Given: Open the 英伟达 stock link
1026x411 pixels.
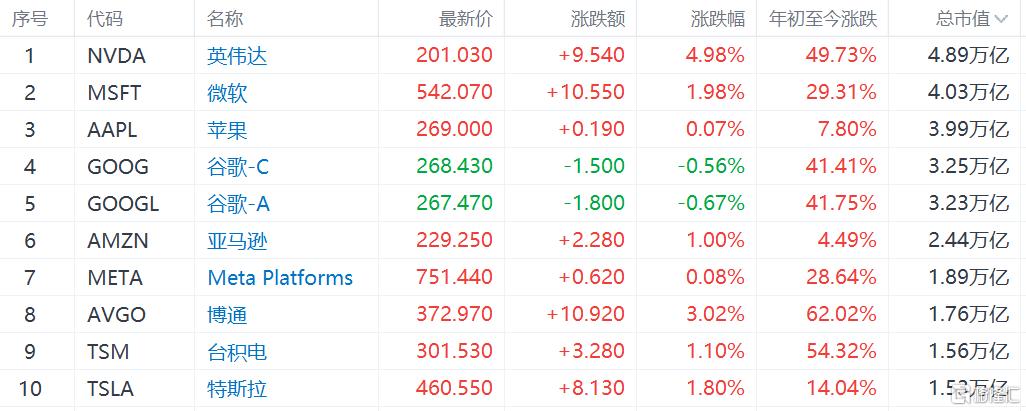Looking at the screenshot, I should click(x=237, y=56).
